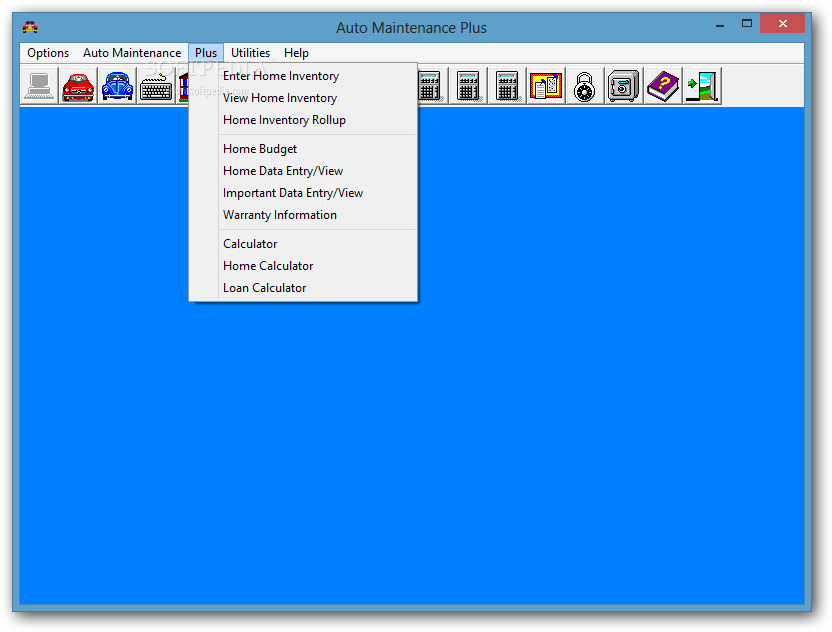Click the middle of the three calculator icons

point(468,85)
